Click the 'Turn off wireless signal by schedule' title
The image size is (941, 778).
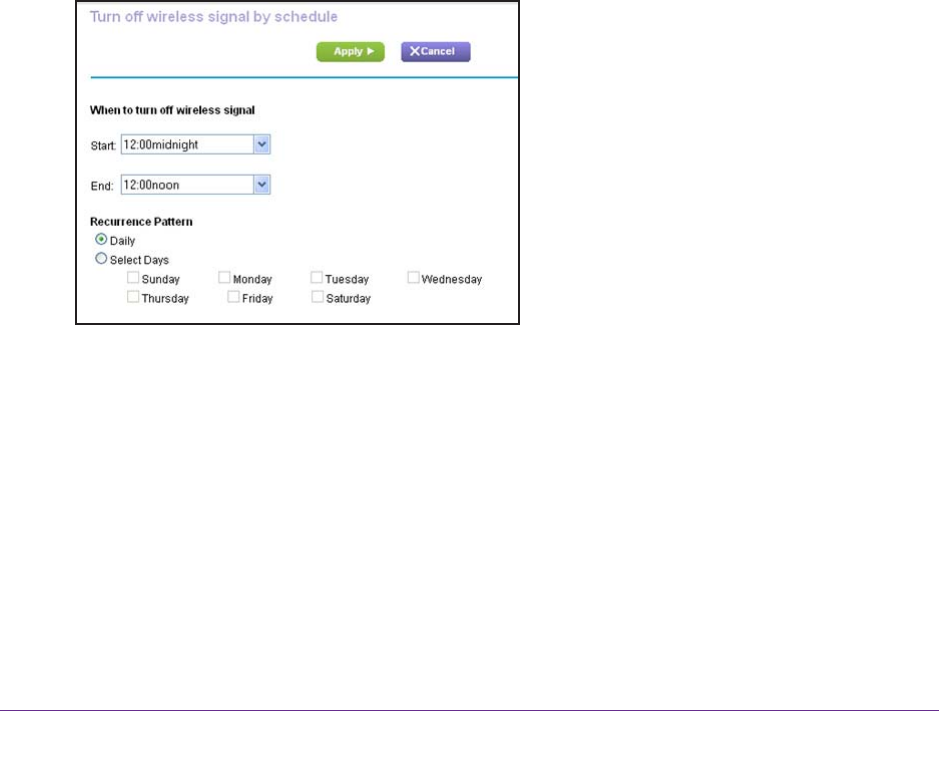[x=214, y=17]
